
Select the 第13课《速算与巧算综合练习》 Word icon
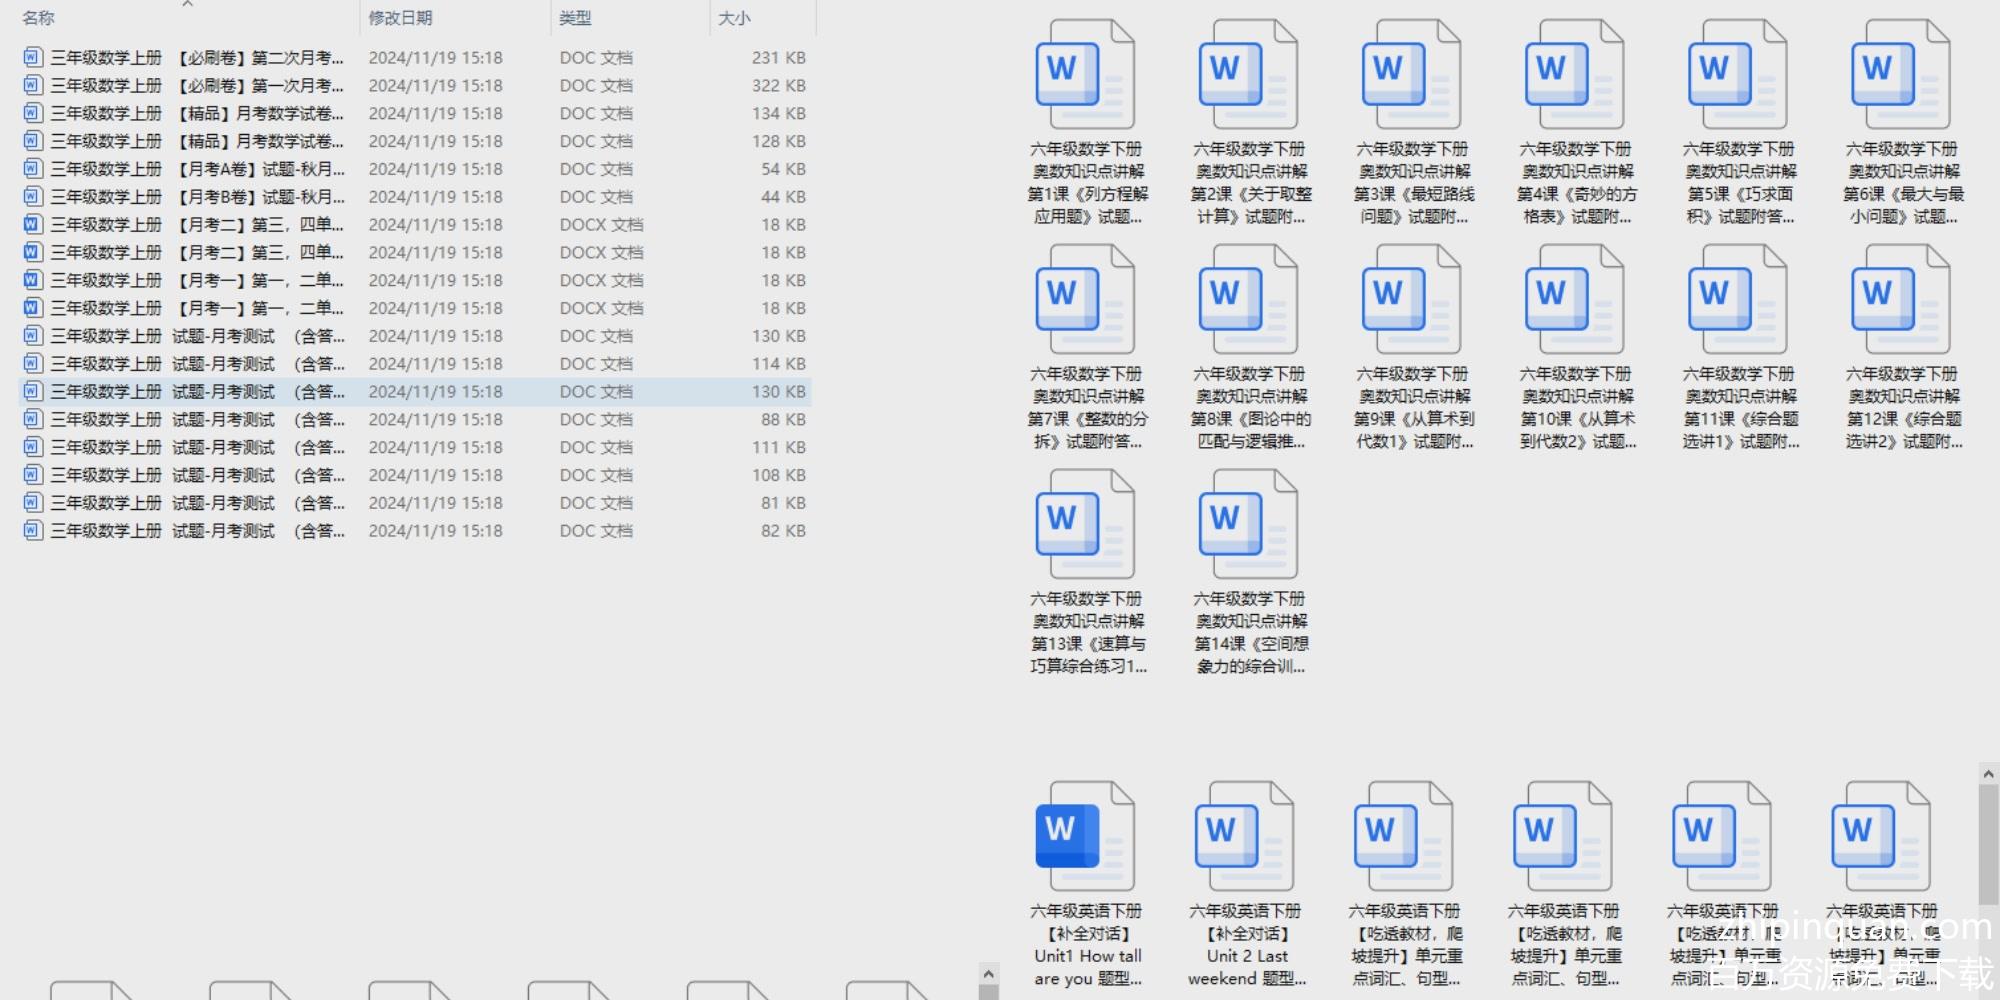click(1085, 525)
